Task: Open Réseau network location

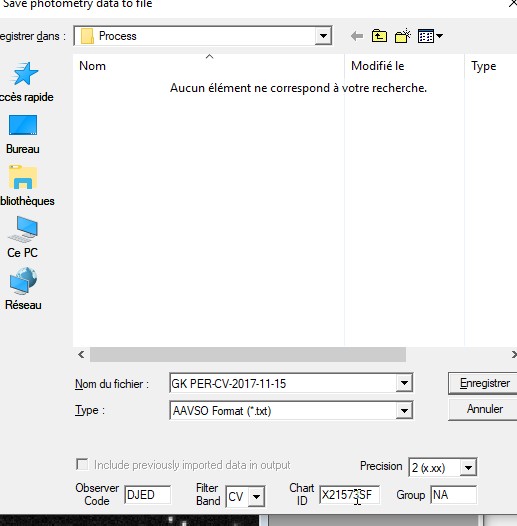Action: (23, 289)
